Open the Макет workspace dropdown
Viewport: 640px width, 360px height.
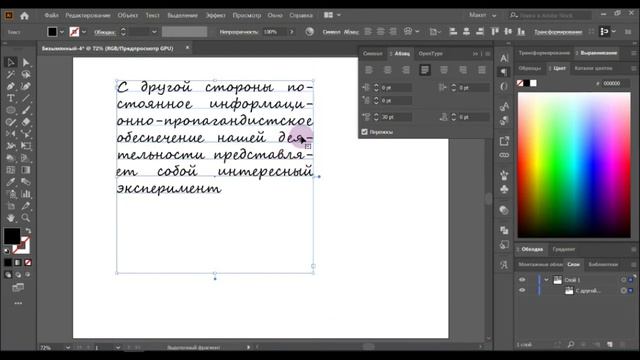[x=483, y=15]
